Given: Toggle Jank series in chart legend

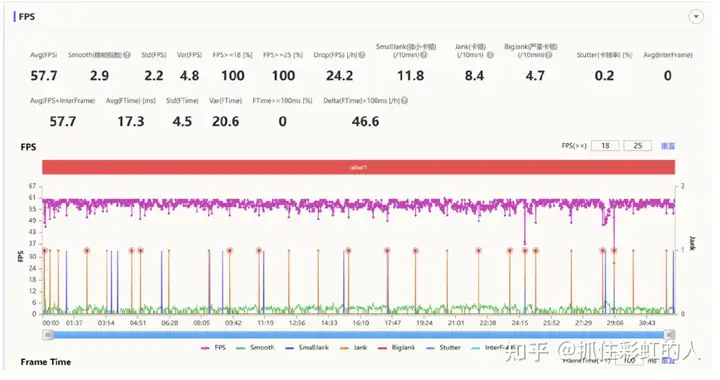Looking at the screenshot, I should pyautogui.click(x=354, y=347).
